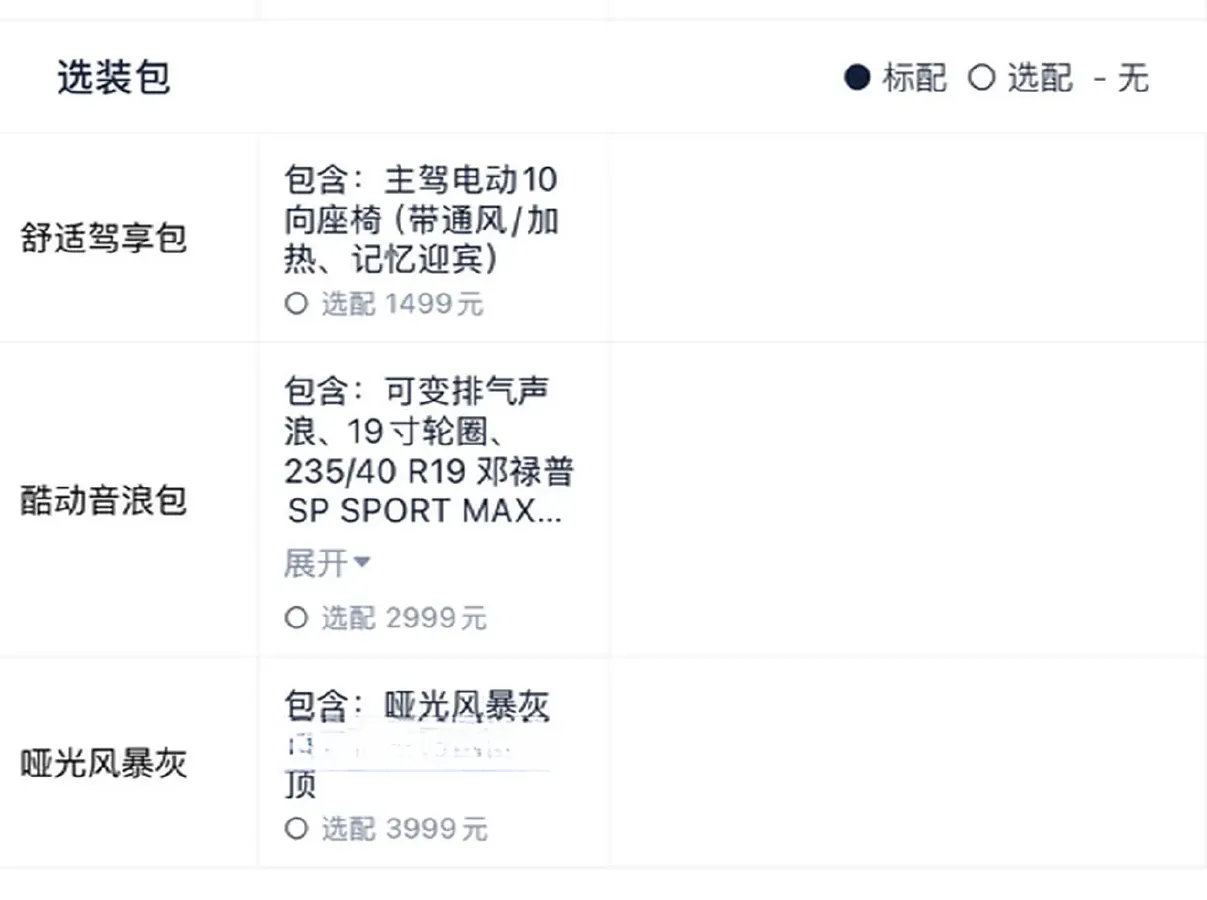
Task: Select the 选配 3999元 option circle
Action: 296,829
